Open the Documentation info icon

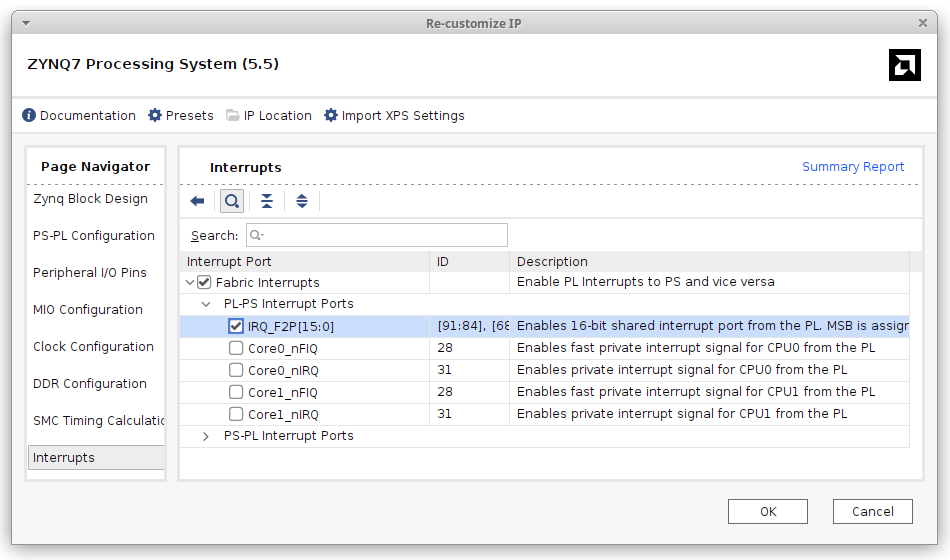[29, 116]
